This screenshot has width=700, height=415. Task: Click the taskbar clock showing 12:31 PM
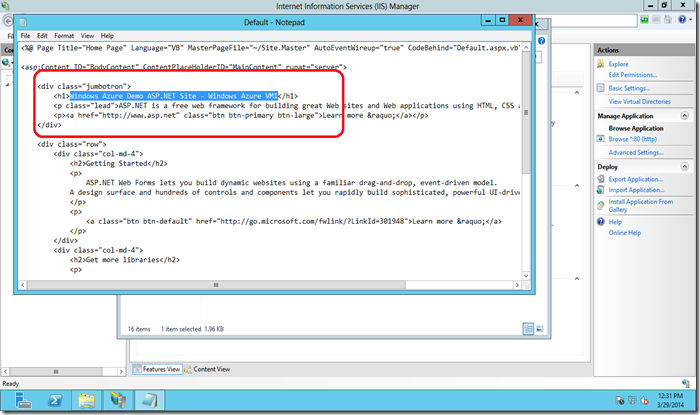670,400
